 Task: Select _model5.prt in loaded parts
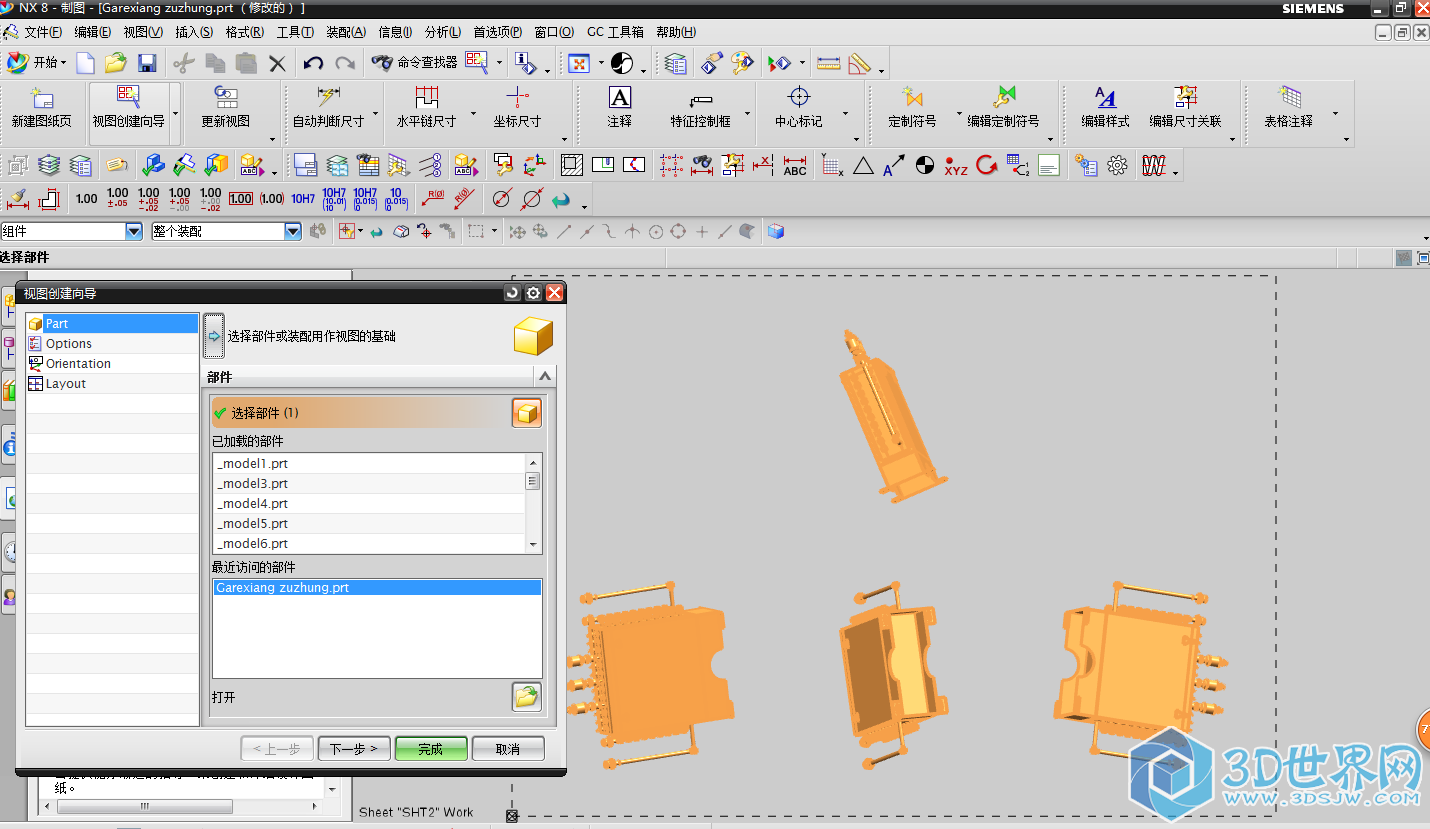[368, 523]
